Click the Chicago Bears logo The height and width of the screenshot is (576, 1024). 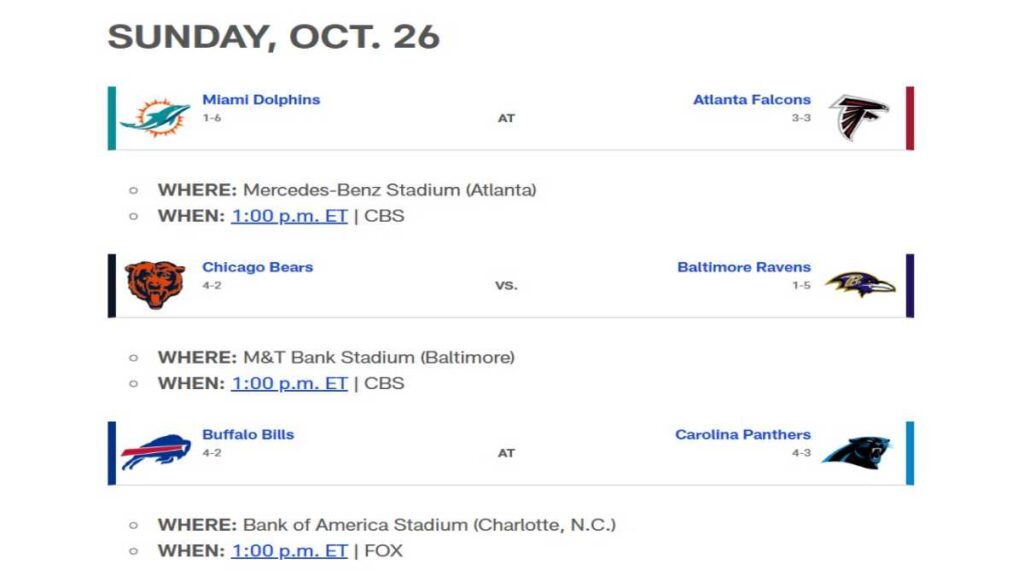click(155, 285)
